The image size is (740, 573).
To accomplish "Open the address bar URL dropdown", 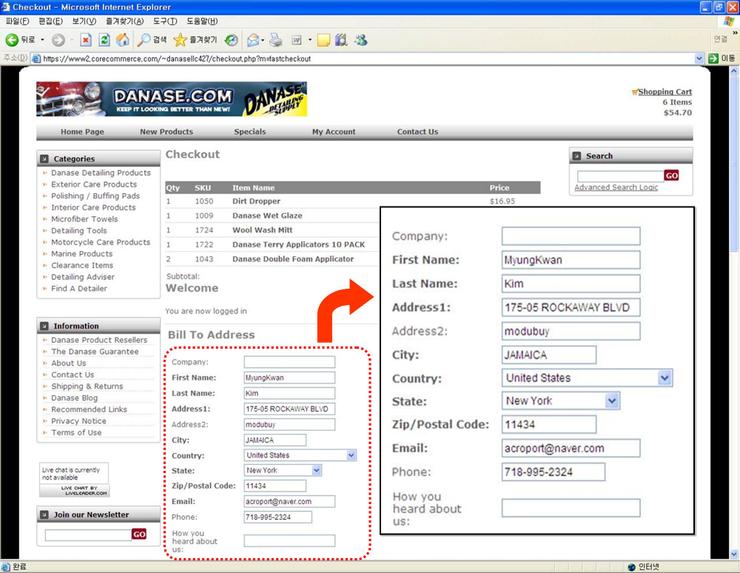I will pos(699,59).
